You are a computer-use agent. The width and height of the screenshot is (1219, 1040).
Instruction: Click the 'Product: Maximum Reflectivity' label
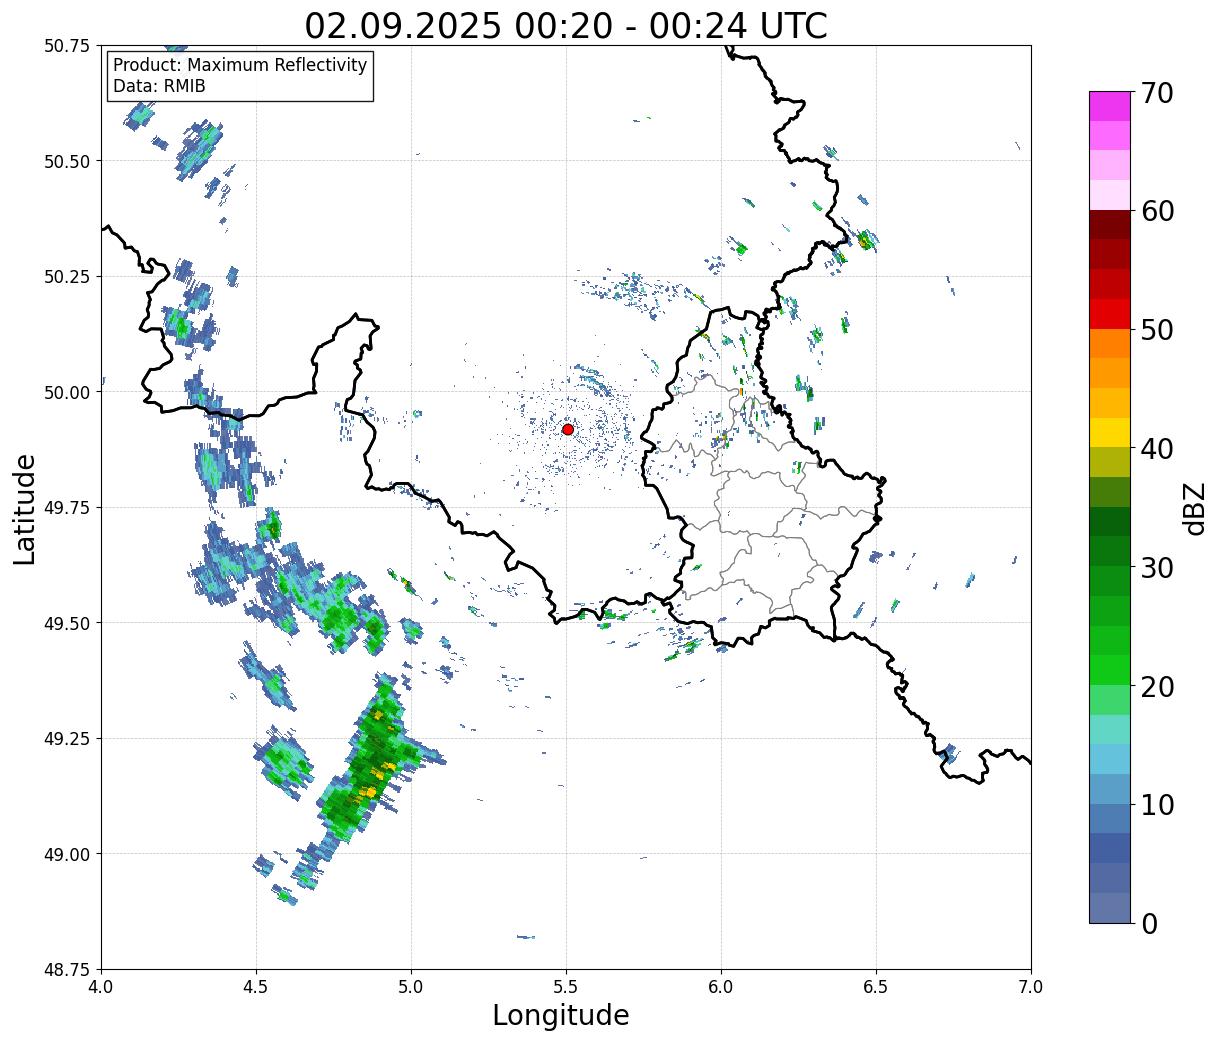[x=240, y=66]
